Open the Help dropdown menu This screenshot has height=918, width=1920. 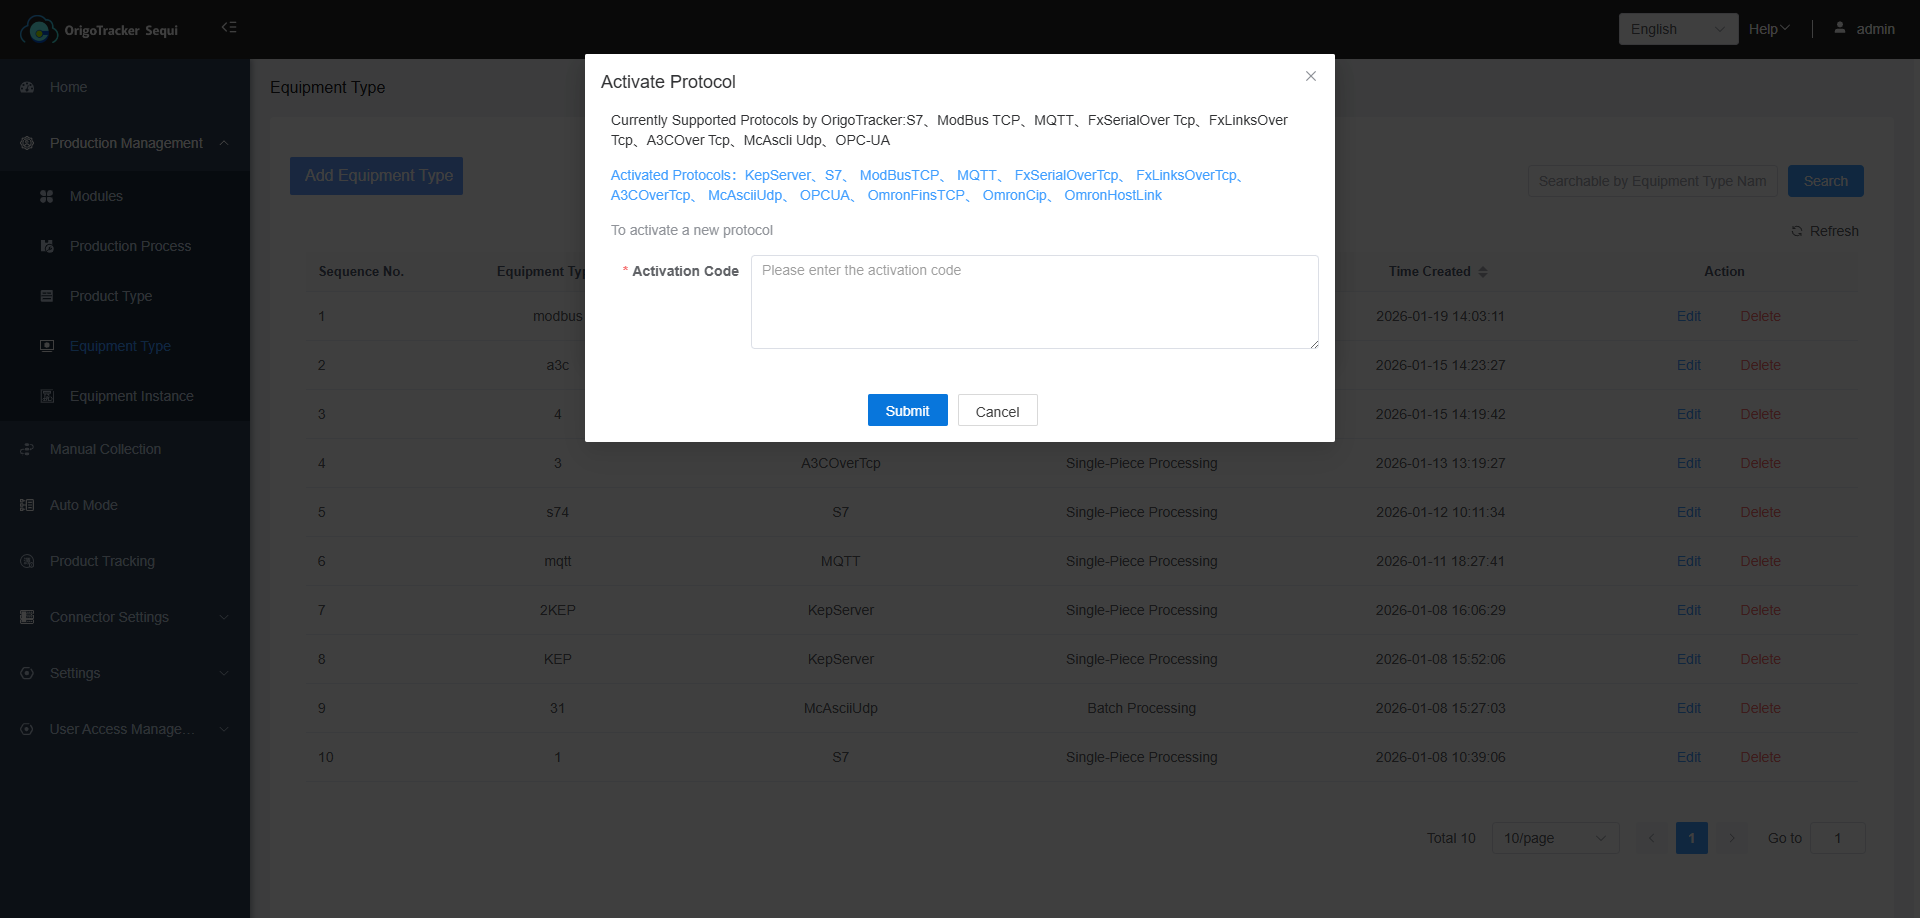point(1768,29)
